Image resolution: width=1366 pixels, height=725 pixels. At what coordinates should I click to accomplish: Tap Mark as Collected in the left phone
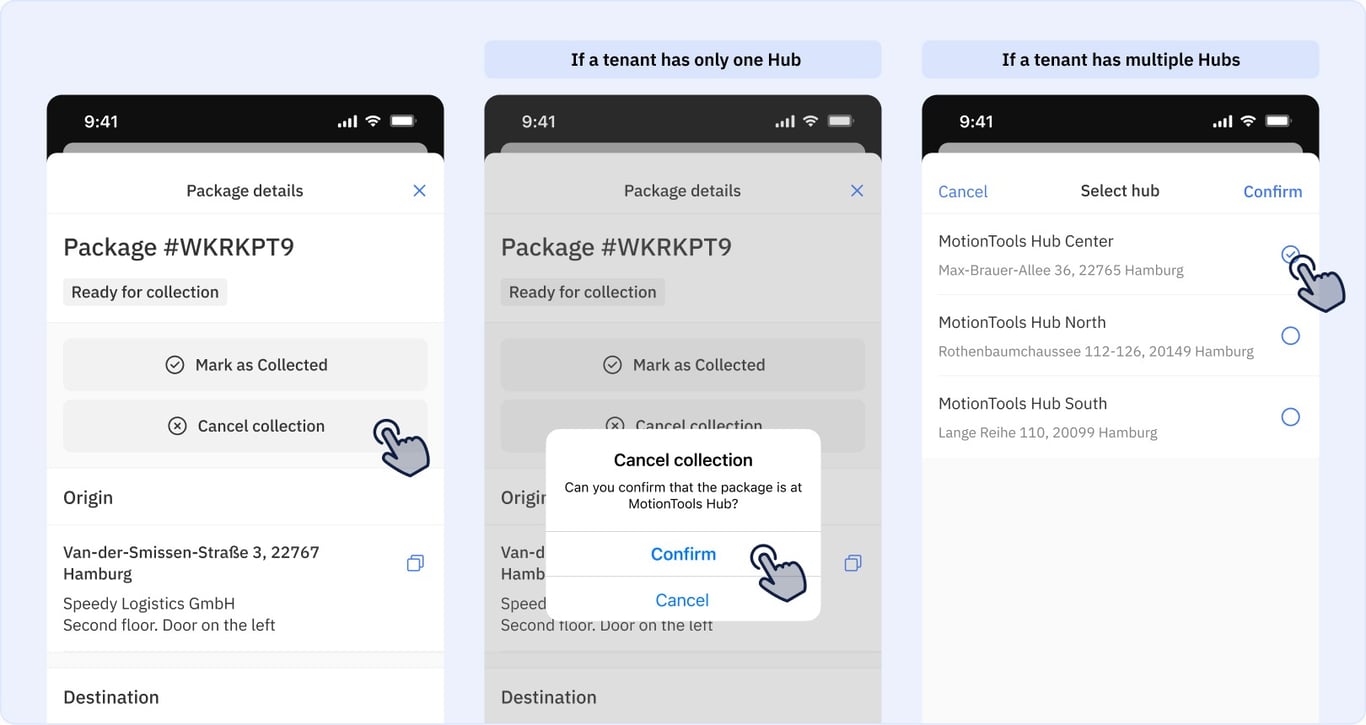pos(245,365)
